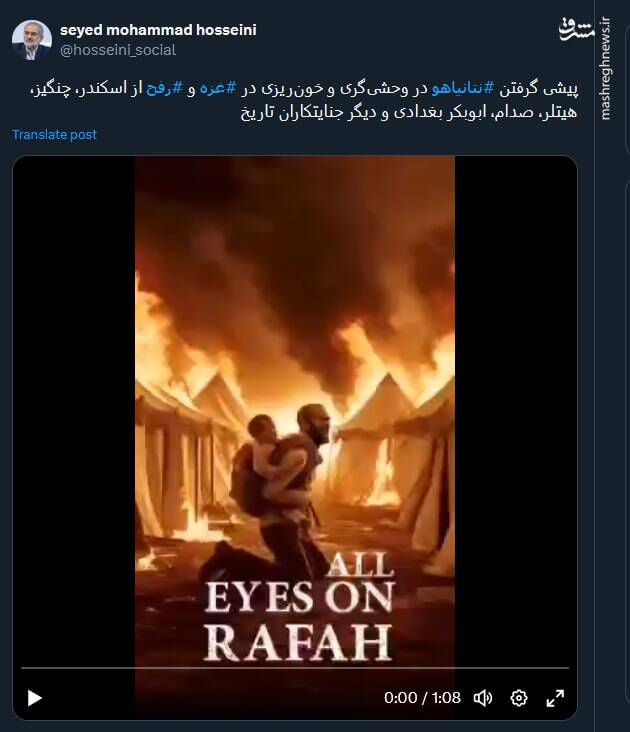
Task: Expand video to fullscreen
Action: click(x=555, y=698)
